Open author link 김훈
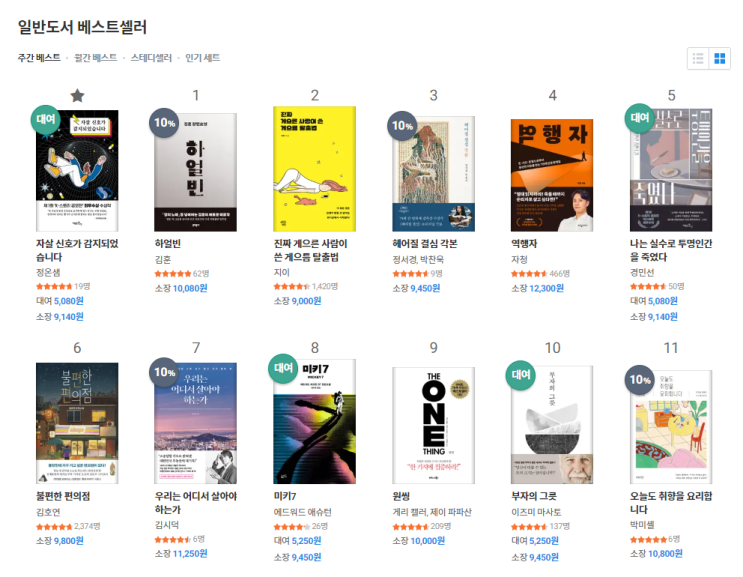The image size is (743, 577). [x=163, y=260]
